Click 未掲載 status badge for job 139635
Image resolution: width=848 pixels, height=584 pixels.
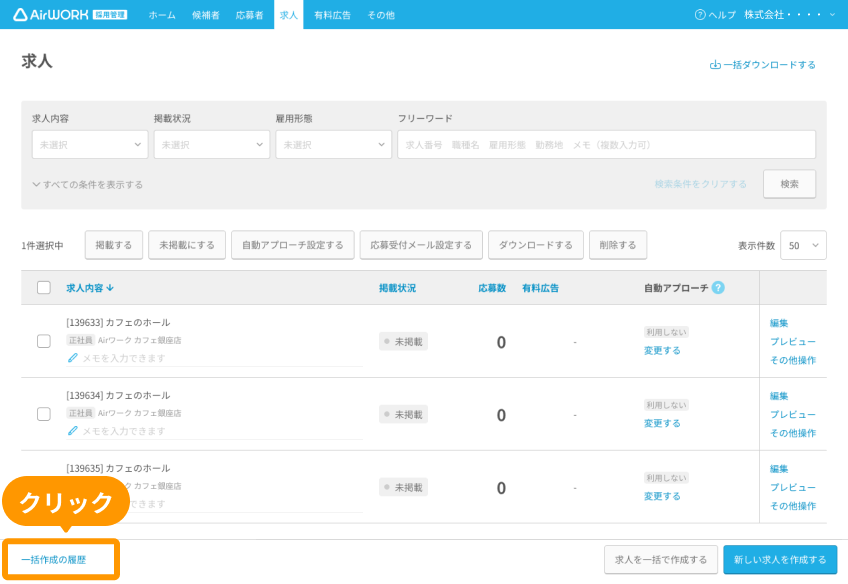point(403,487)
